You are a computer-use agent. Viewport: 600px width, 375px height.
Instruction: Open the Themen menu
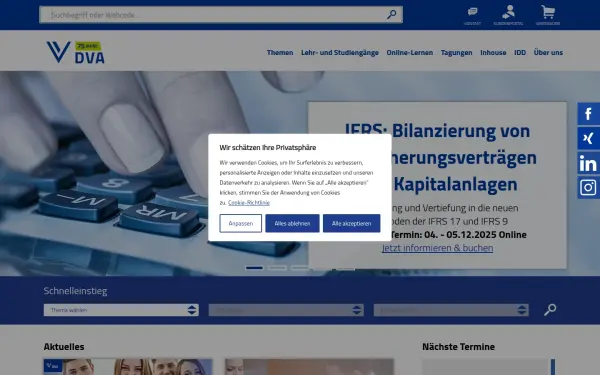280,52
